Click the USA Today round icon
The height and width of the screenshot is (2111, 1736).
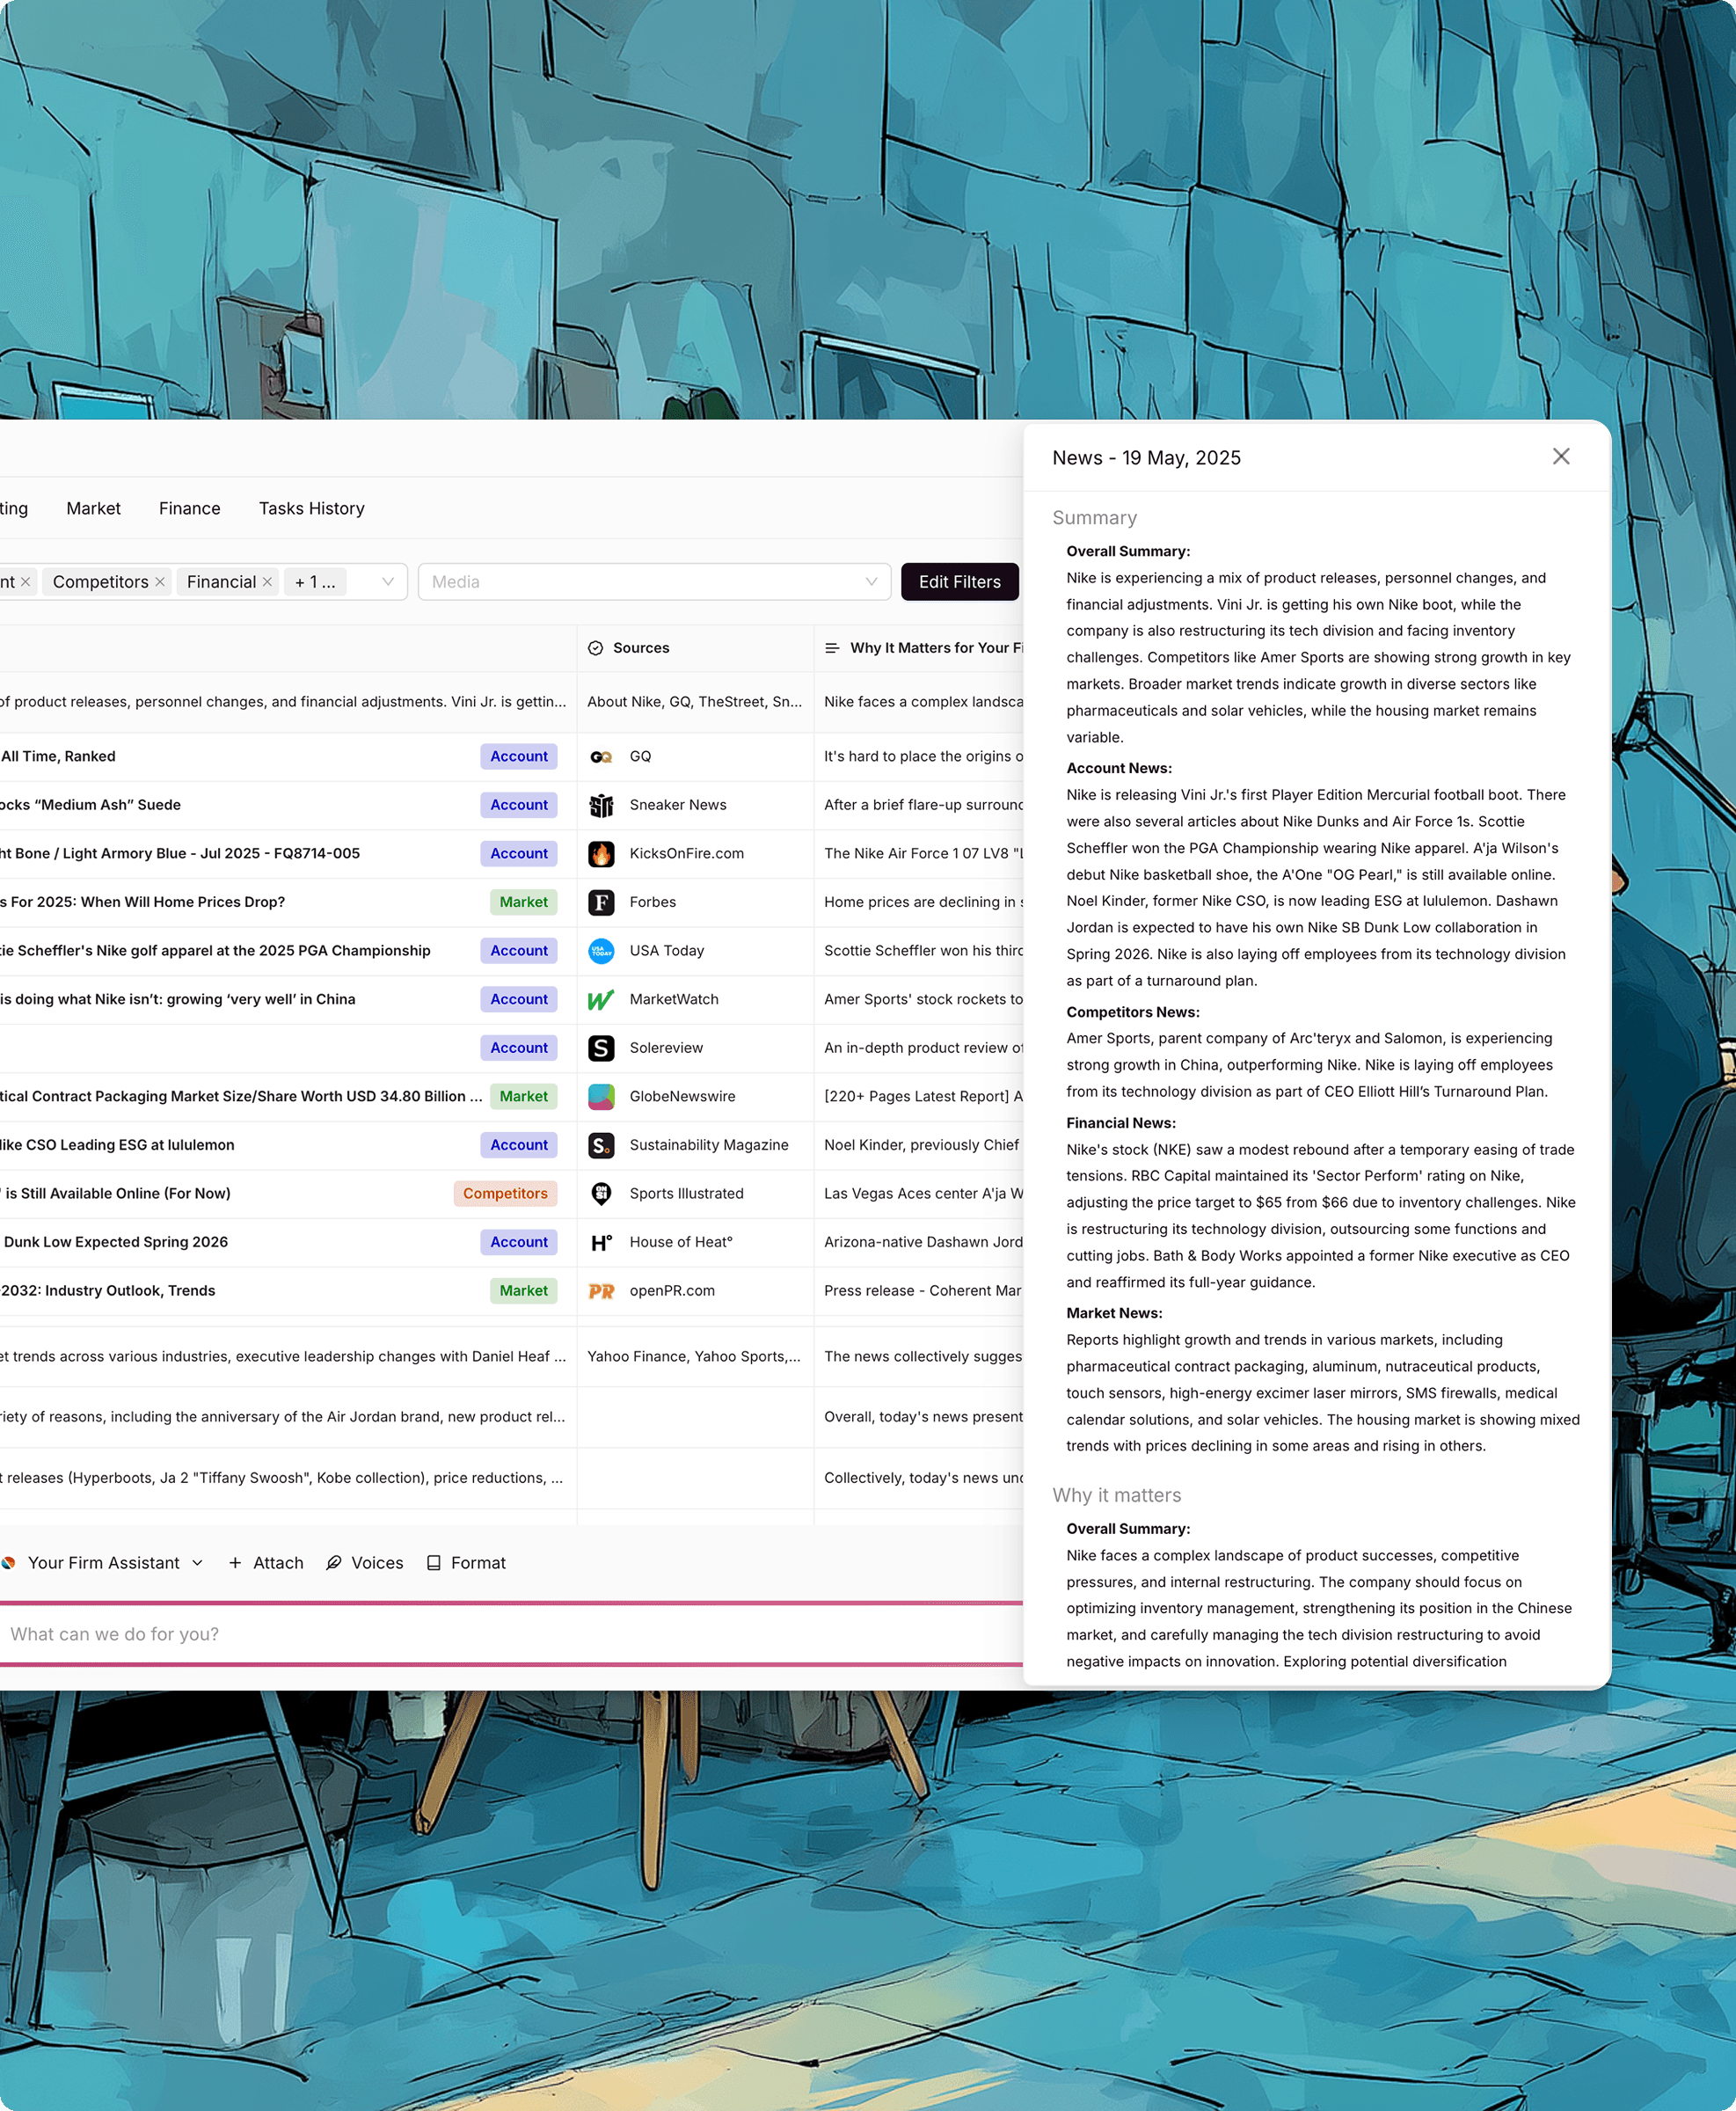[x=601, y=951]
